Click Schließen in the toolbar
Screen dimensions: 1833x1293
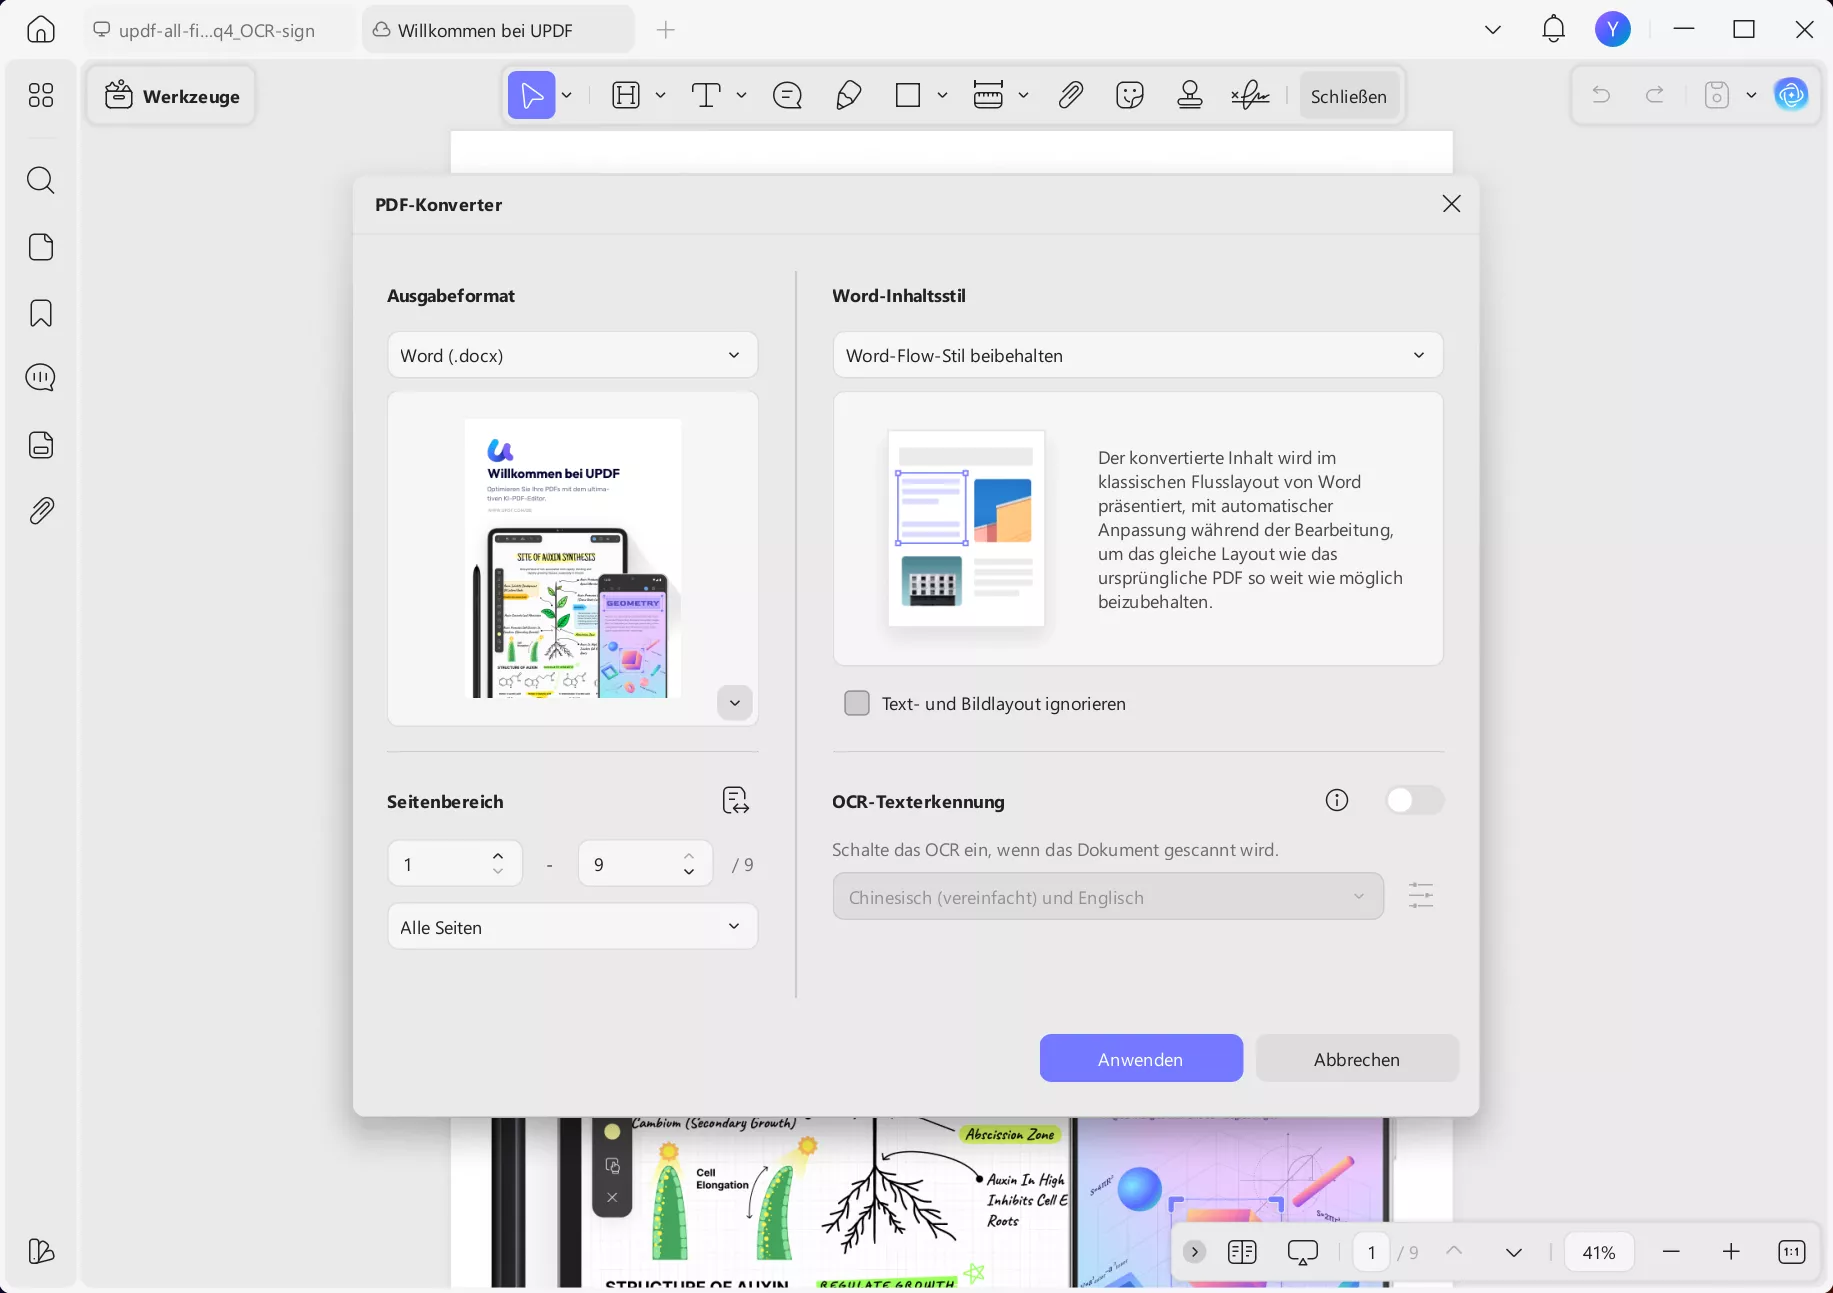point(1349,96)
